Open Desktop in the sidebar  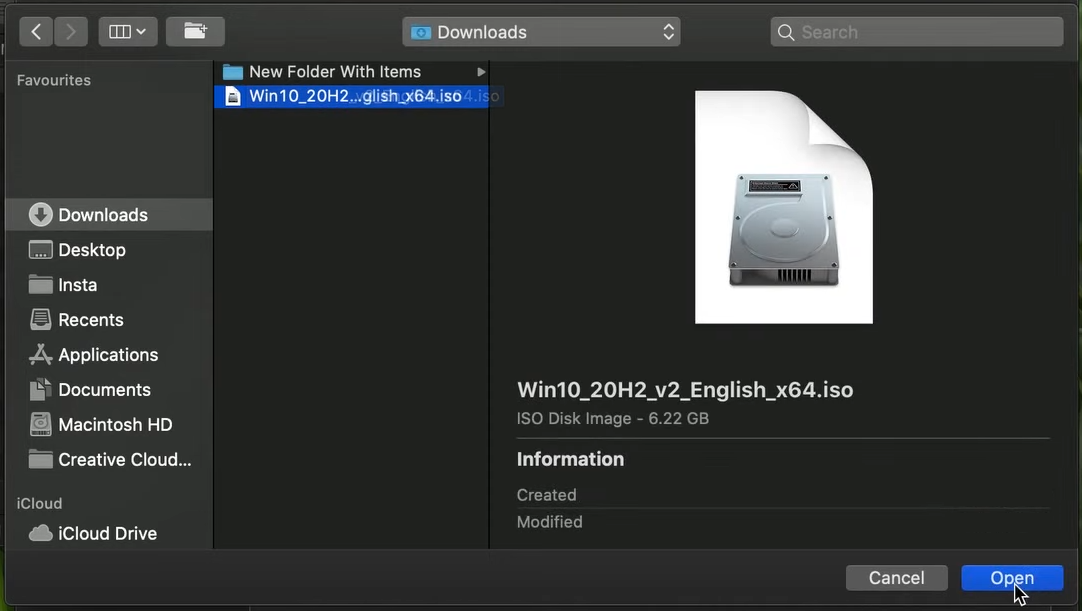click(109, 250)
